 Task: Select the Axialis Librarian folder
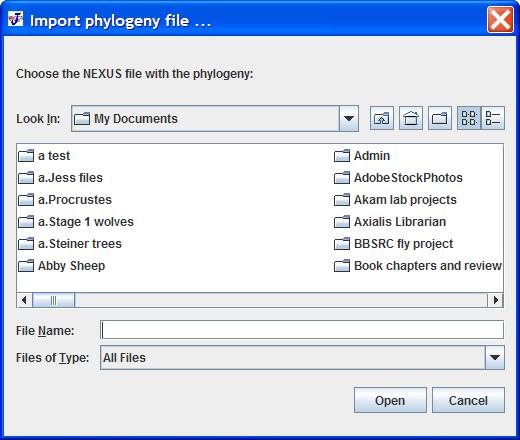(x=390, y=222)
